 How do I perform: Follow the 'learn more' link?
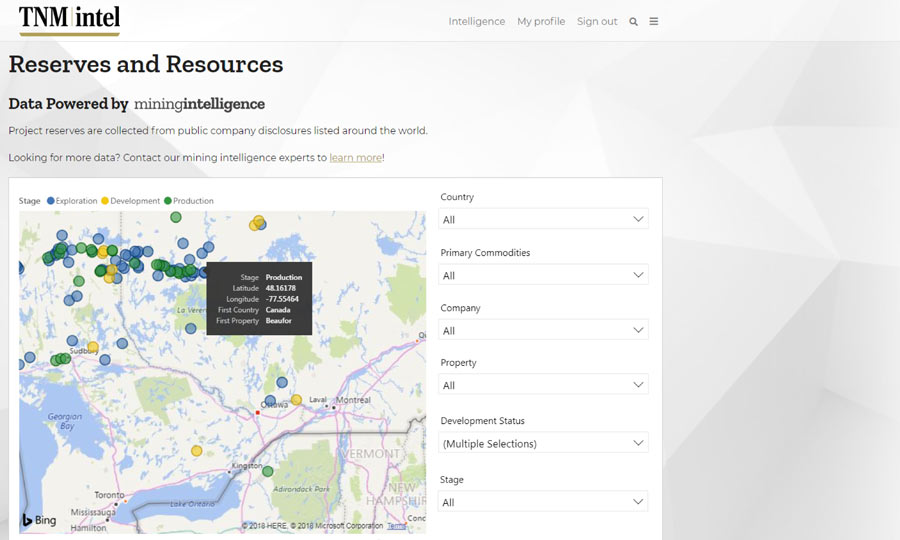[355, 158]
